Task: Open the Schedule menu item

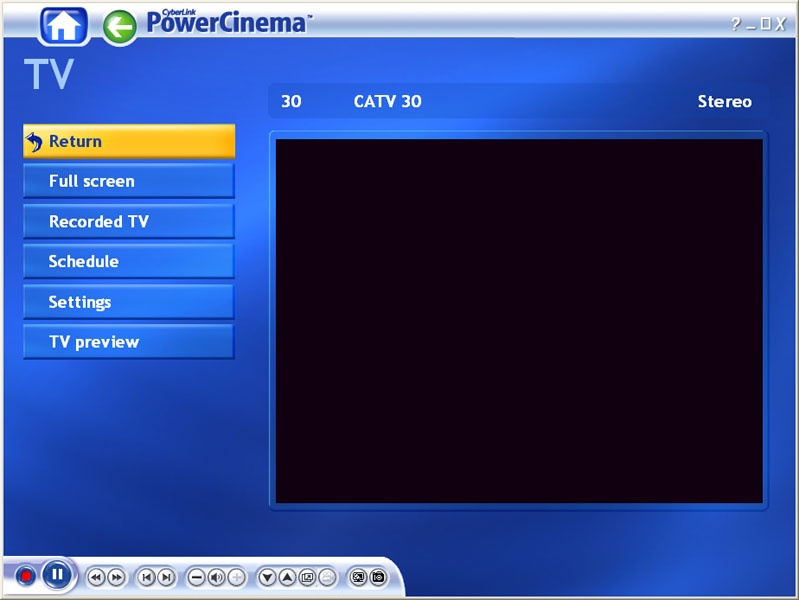Action: point(129,262)
